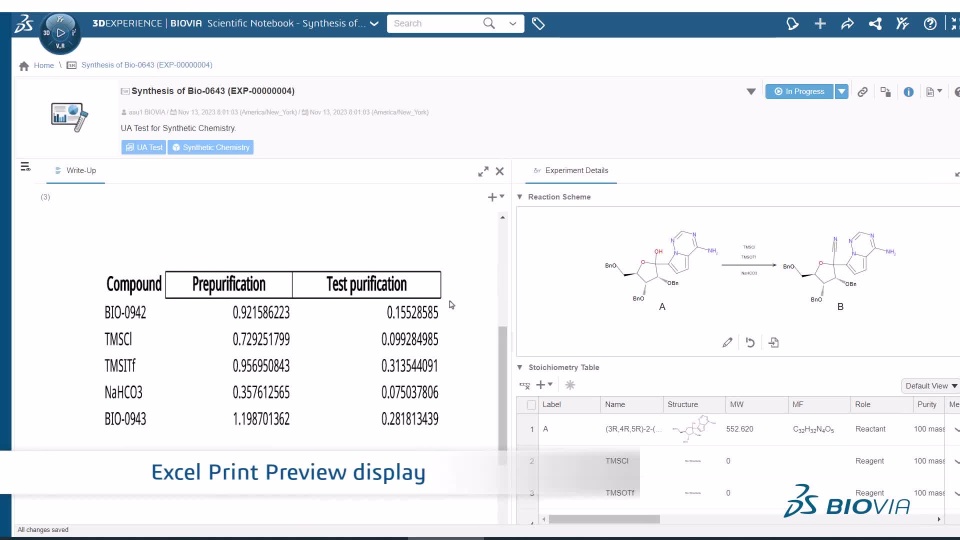Close the Write-Up panel
960x540 pixels.
pos(500,171)
